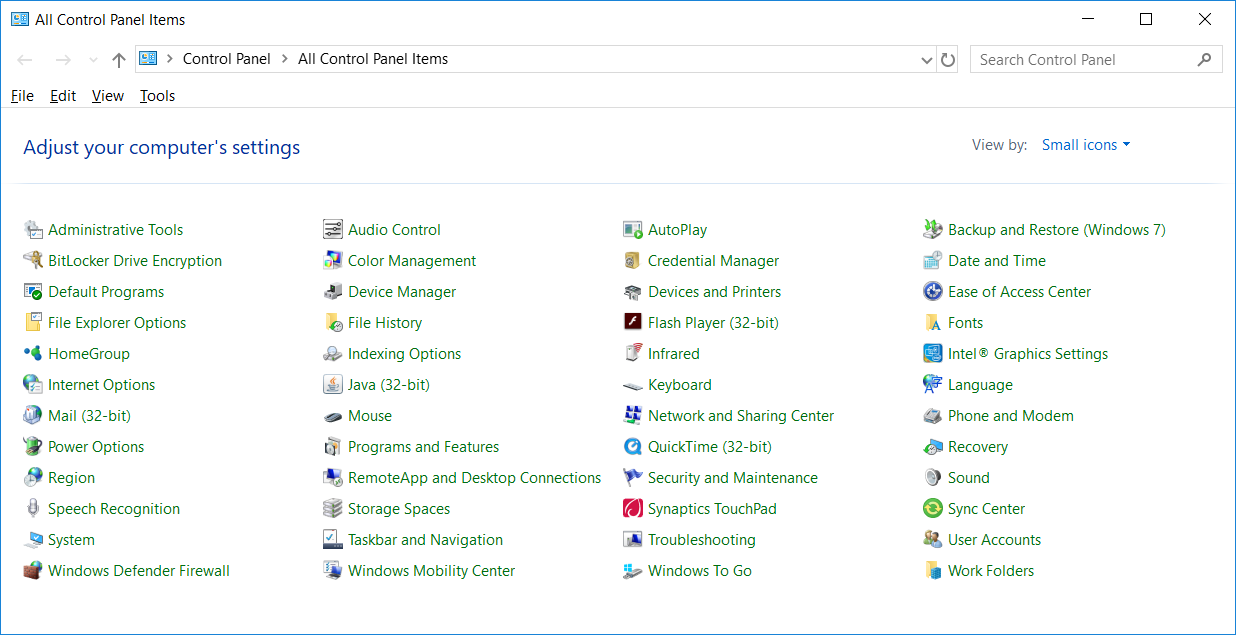1236x635 pixels.
Task: Expand chevron before Control Panel breadcrumb
Action: tap(170, 59)
